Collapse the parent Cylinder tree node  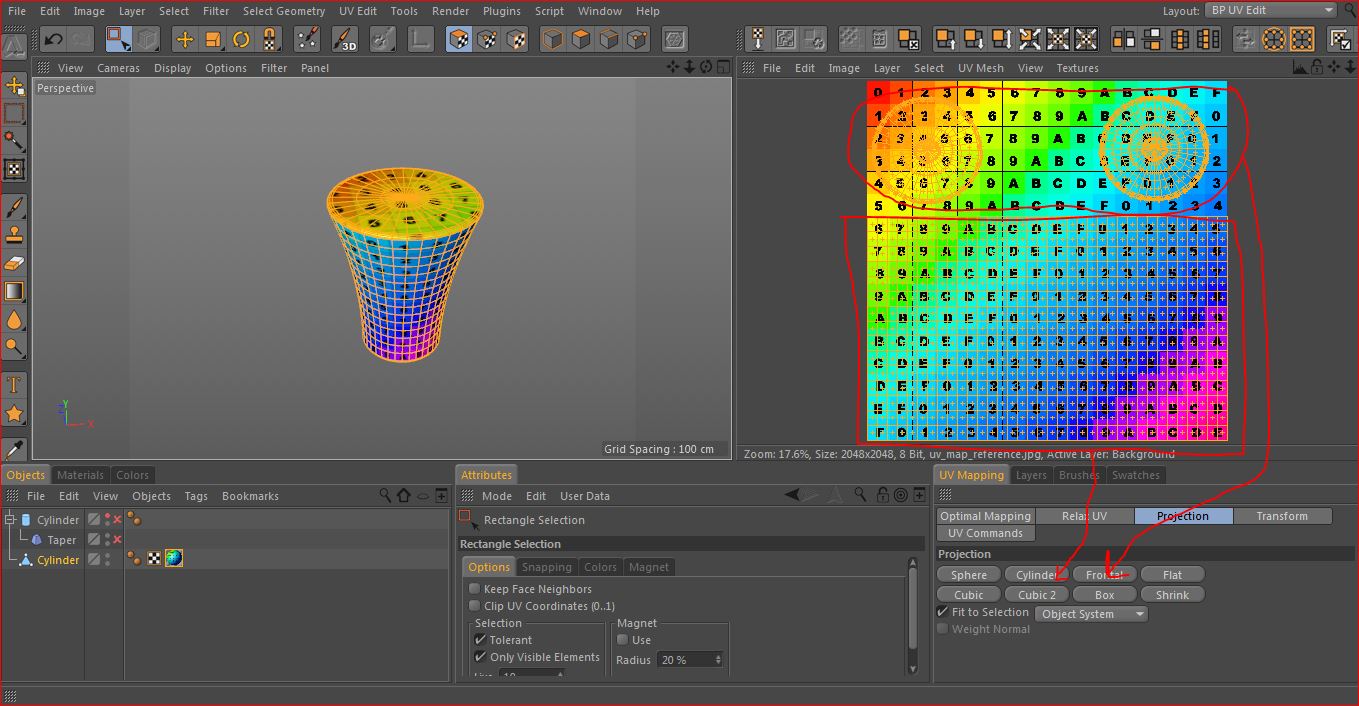(x=11, y=520)
